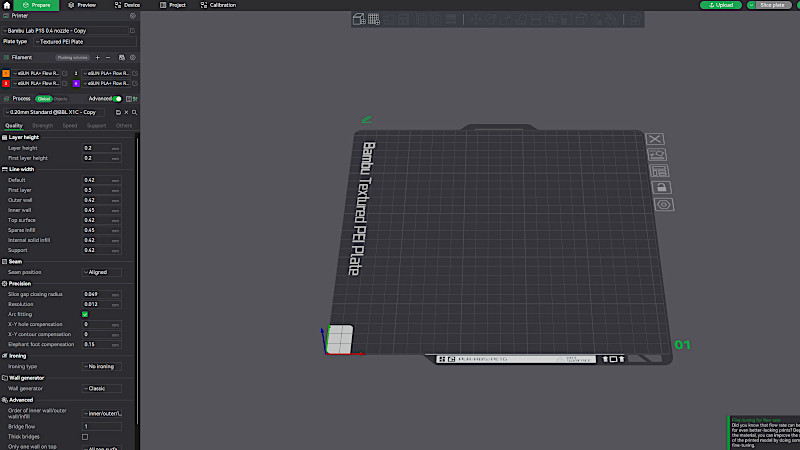This screenshot has width=800, height=450.
Task: Toggle the Arc fitting checkbox
Action: pyautogui.click(x=85, y=314)
